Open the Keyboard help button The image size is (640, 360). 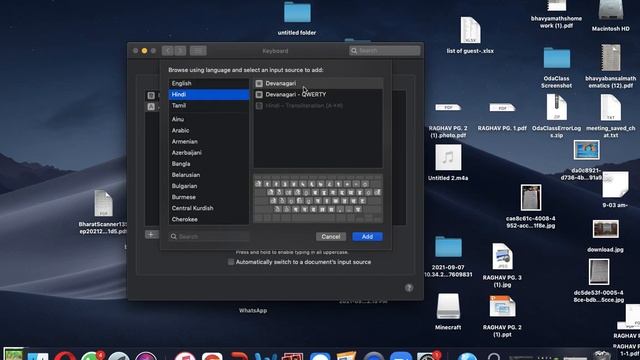409,288
